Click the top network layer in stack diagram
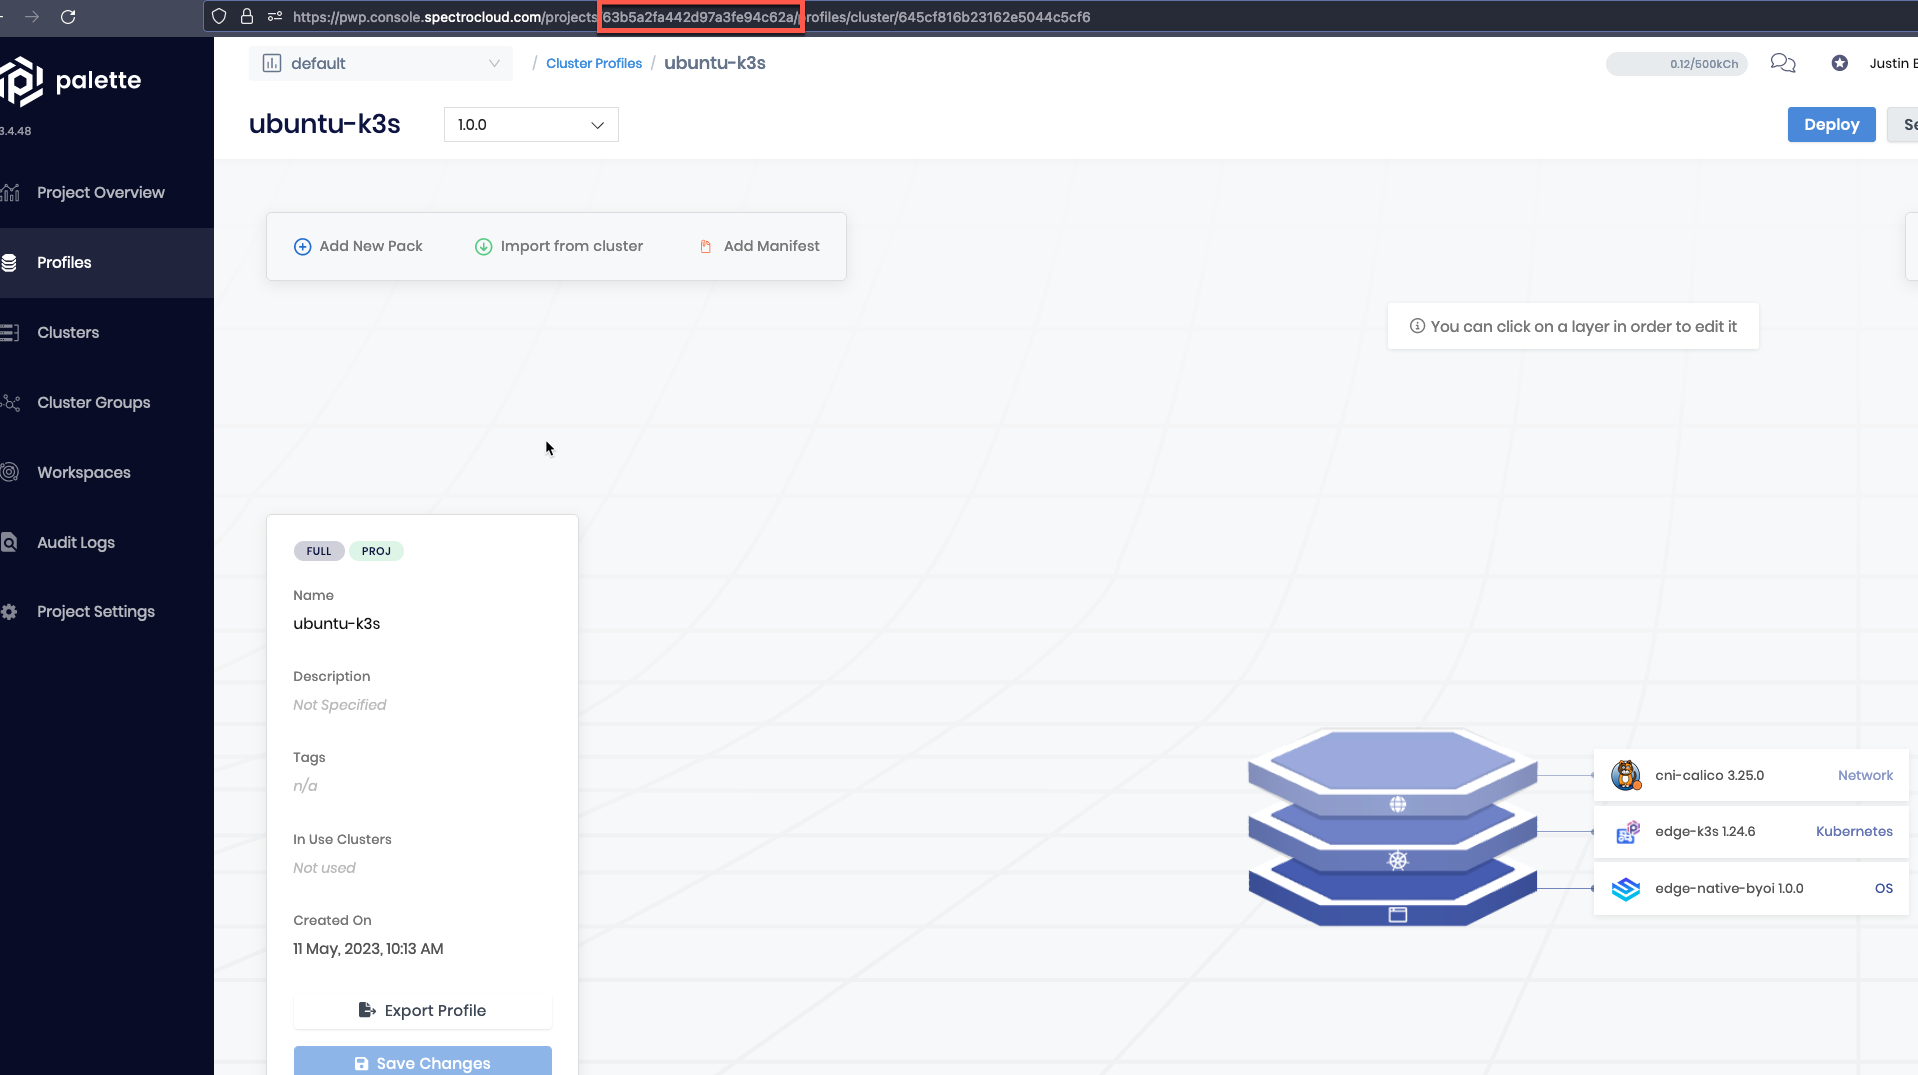1918x1075 pixels. click(x=1392, y=765)
